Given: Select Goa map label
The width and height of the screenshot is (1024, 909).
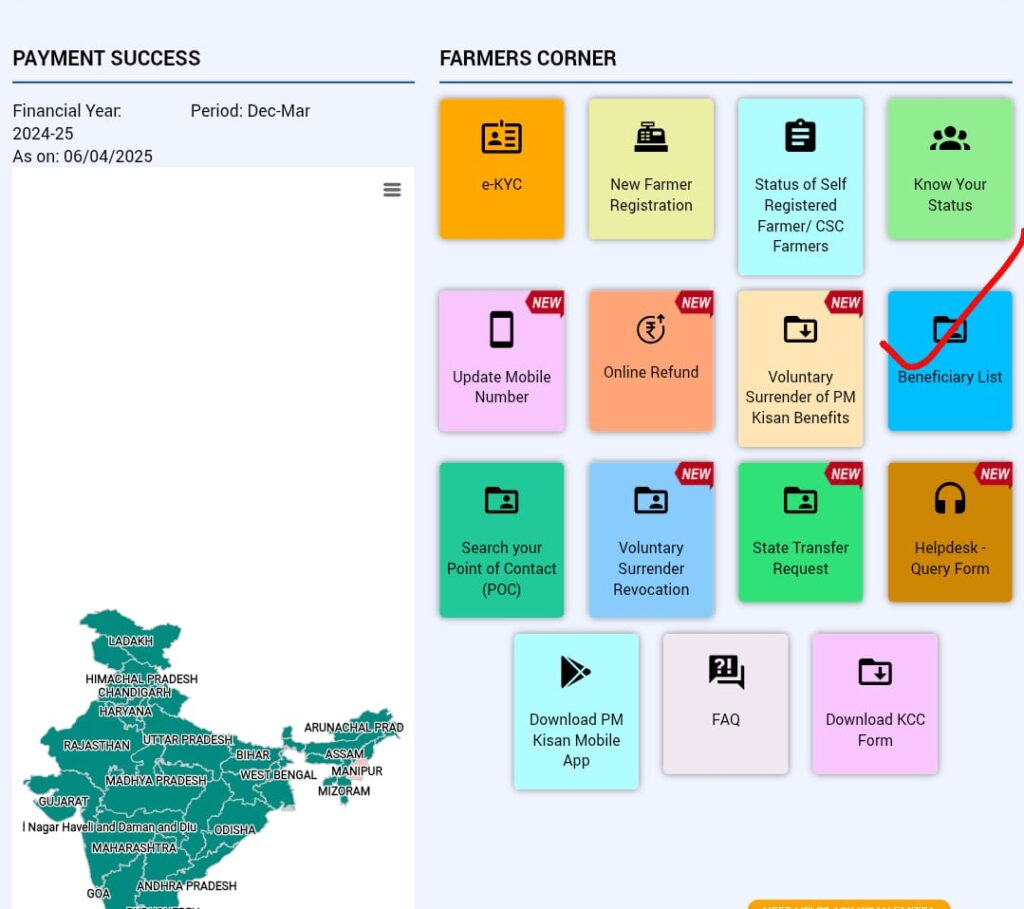Looking at the screenshot, I should pos(99,893).
